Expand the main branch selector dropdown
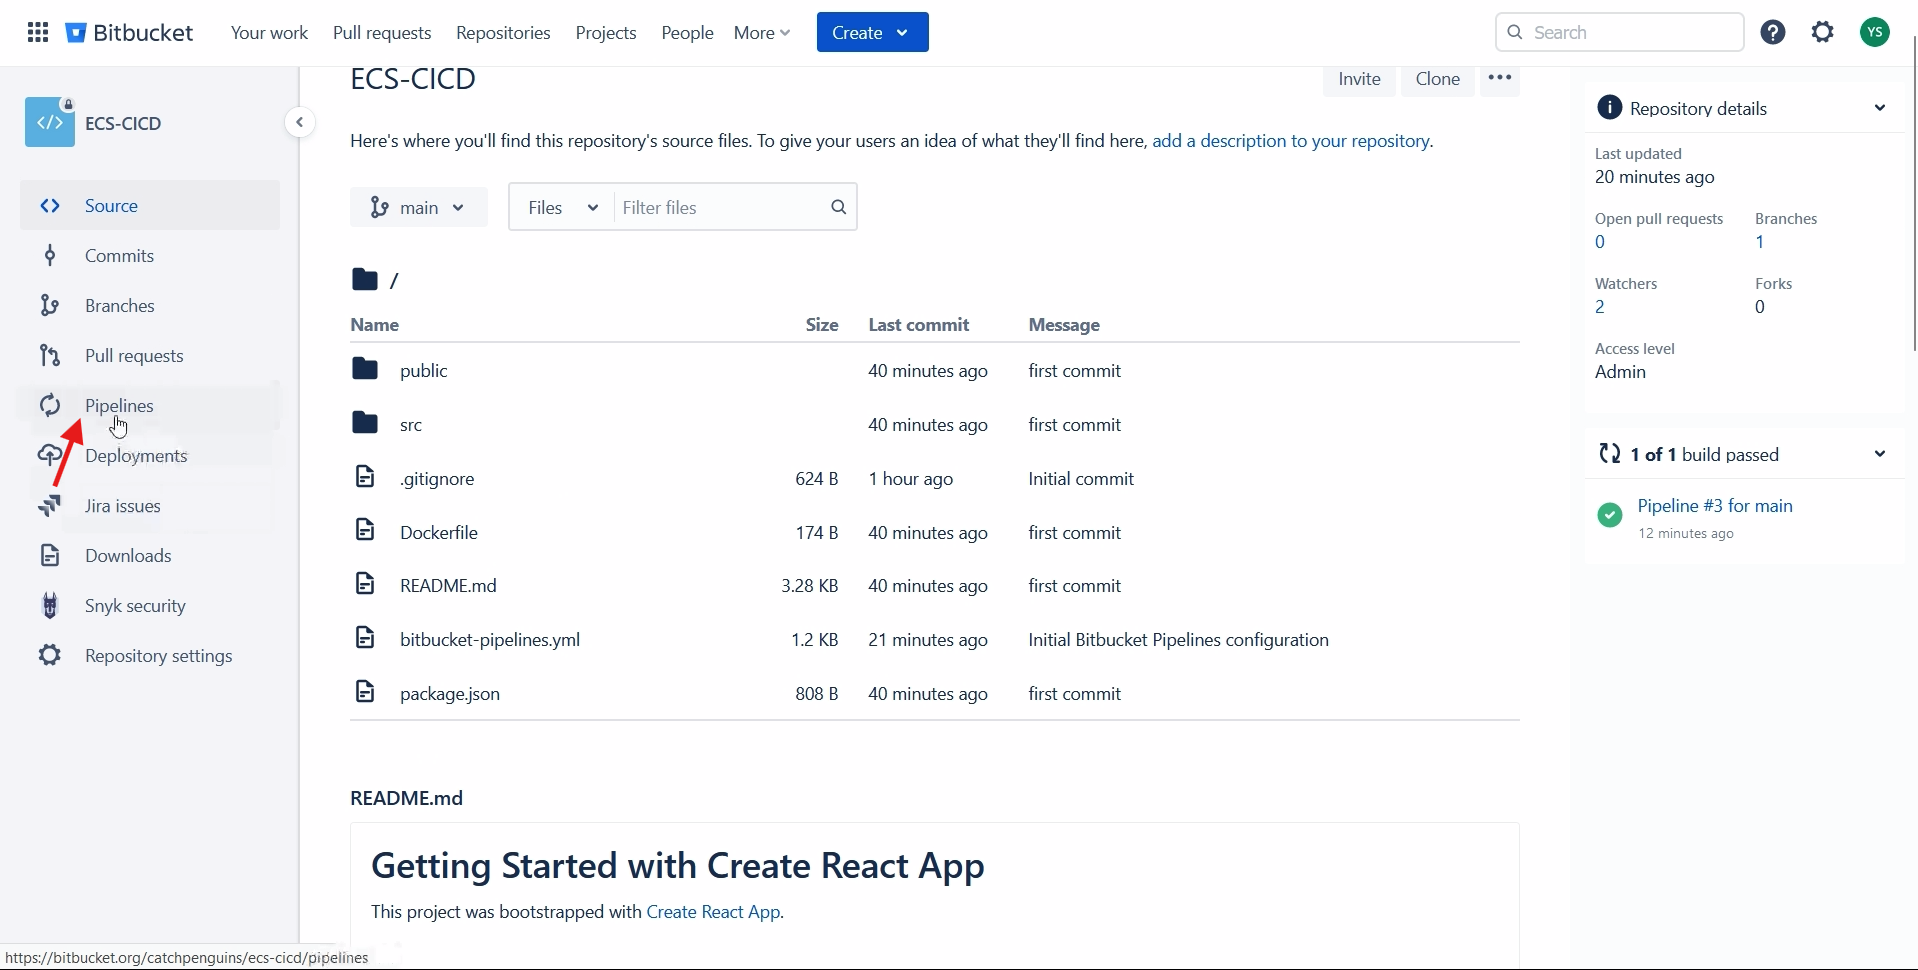This screenshot has height=970, width=1918. tap(419, 207)
